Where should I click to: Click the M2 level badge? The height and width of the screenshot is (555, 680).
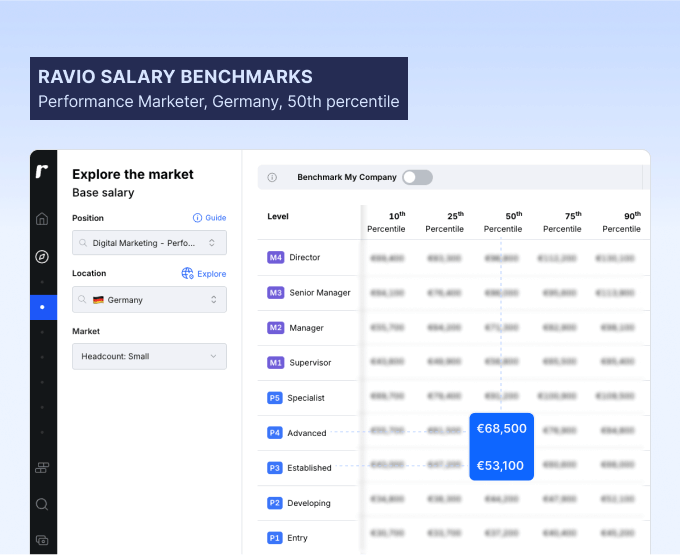pos(275,328)
